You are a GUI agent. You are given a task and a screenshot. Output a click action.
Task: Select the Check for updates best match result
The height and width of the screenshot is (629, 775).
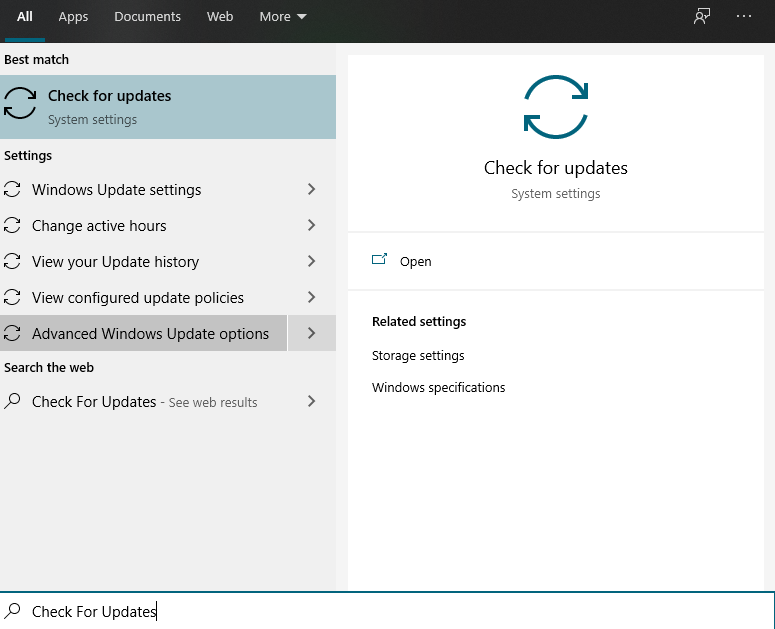pyautogui.click(x=168, y=107)
